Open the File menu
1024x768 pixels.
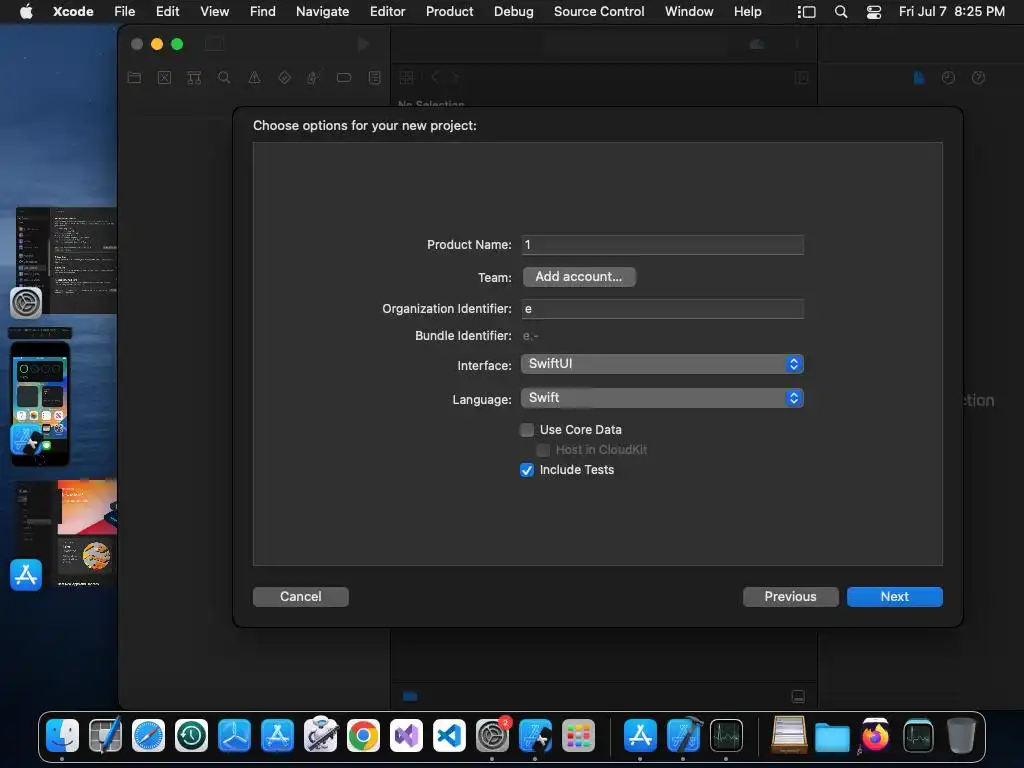click(125, 11)
